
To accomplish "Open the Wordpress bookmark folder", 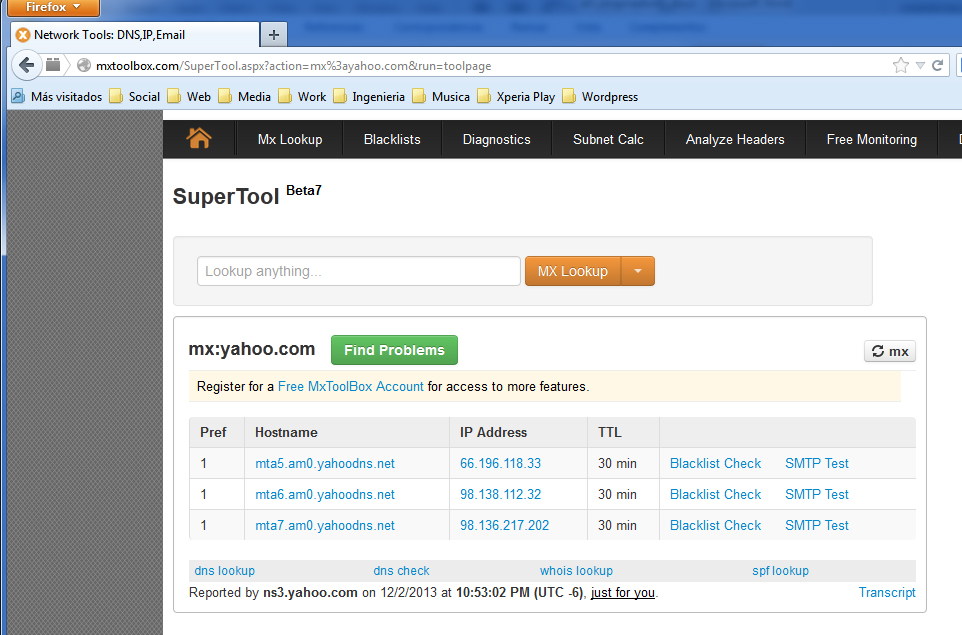I will click(x=600, y=96).
